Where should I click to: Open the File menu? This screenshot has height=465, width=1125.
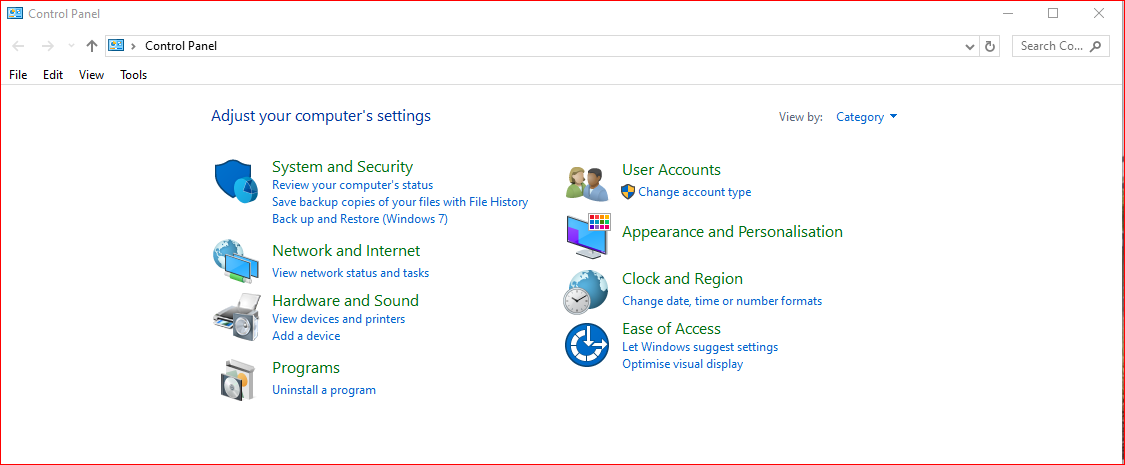[18, 75]
